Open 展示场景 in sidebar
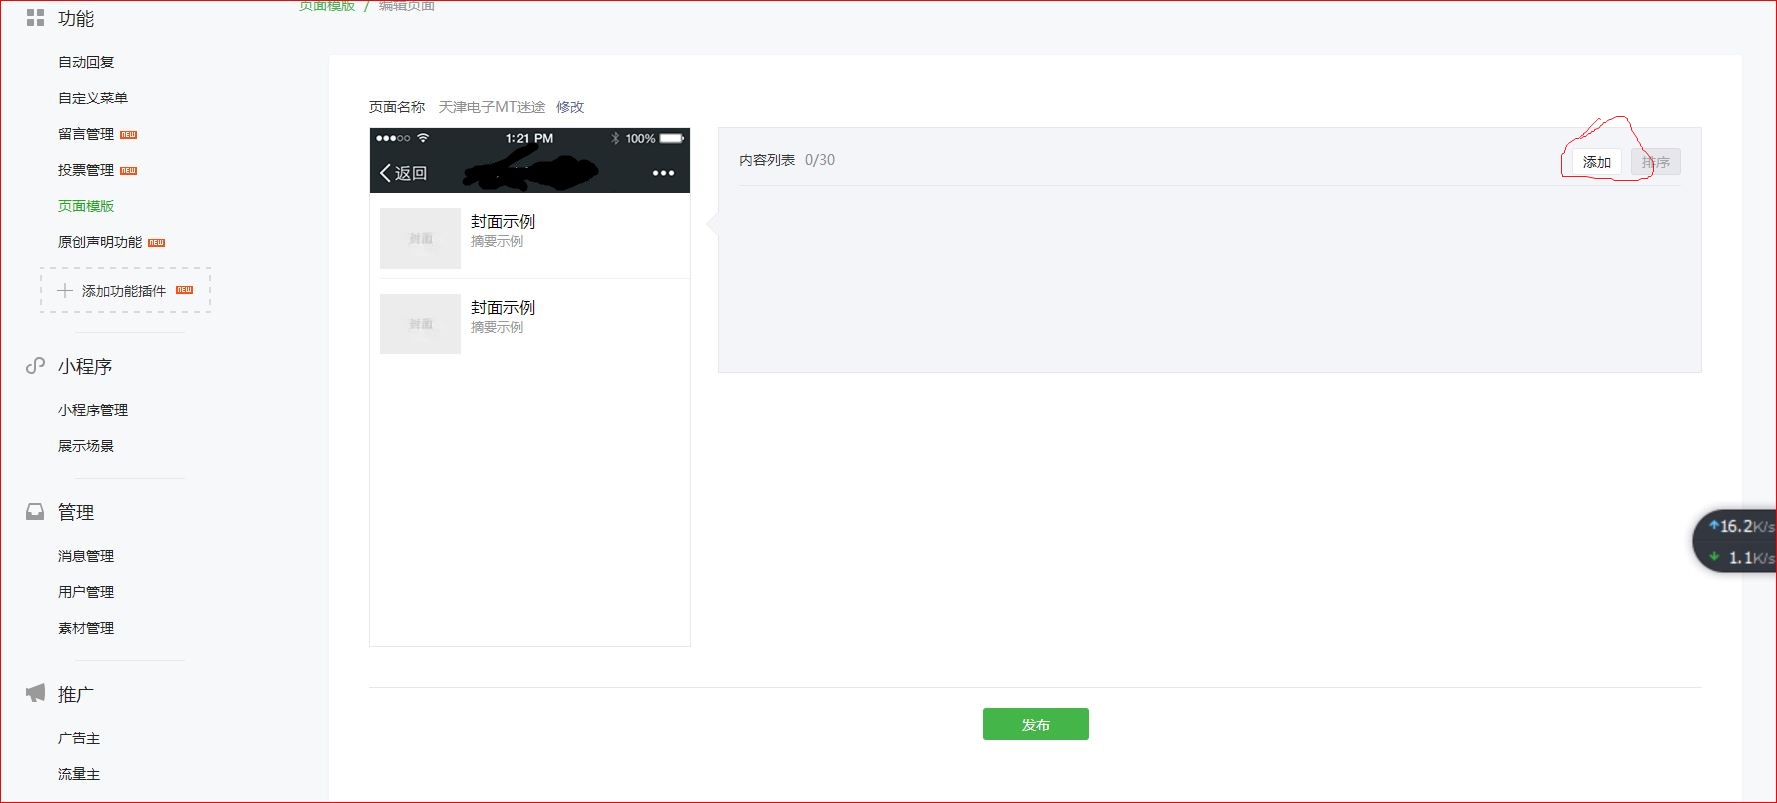This screenshot has height=803, width=1777. tap(86, 446)
